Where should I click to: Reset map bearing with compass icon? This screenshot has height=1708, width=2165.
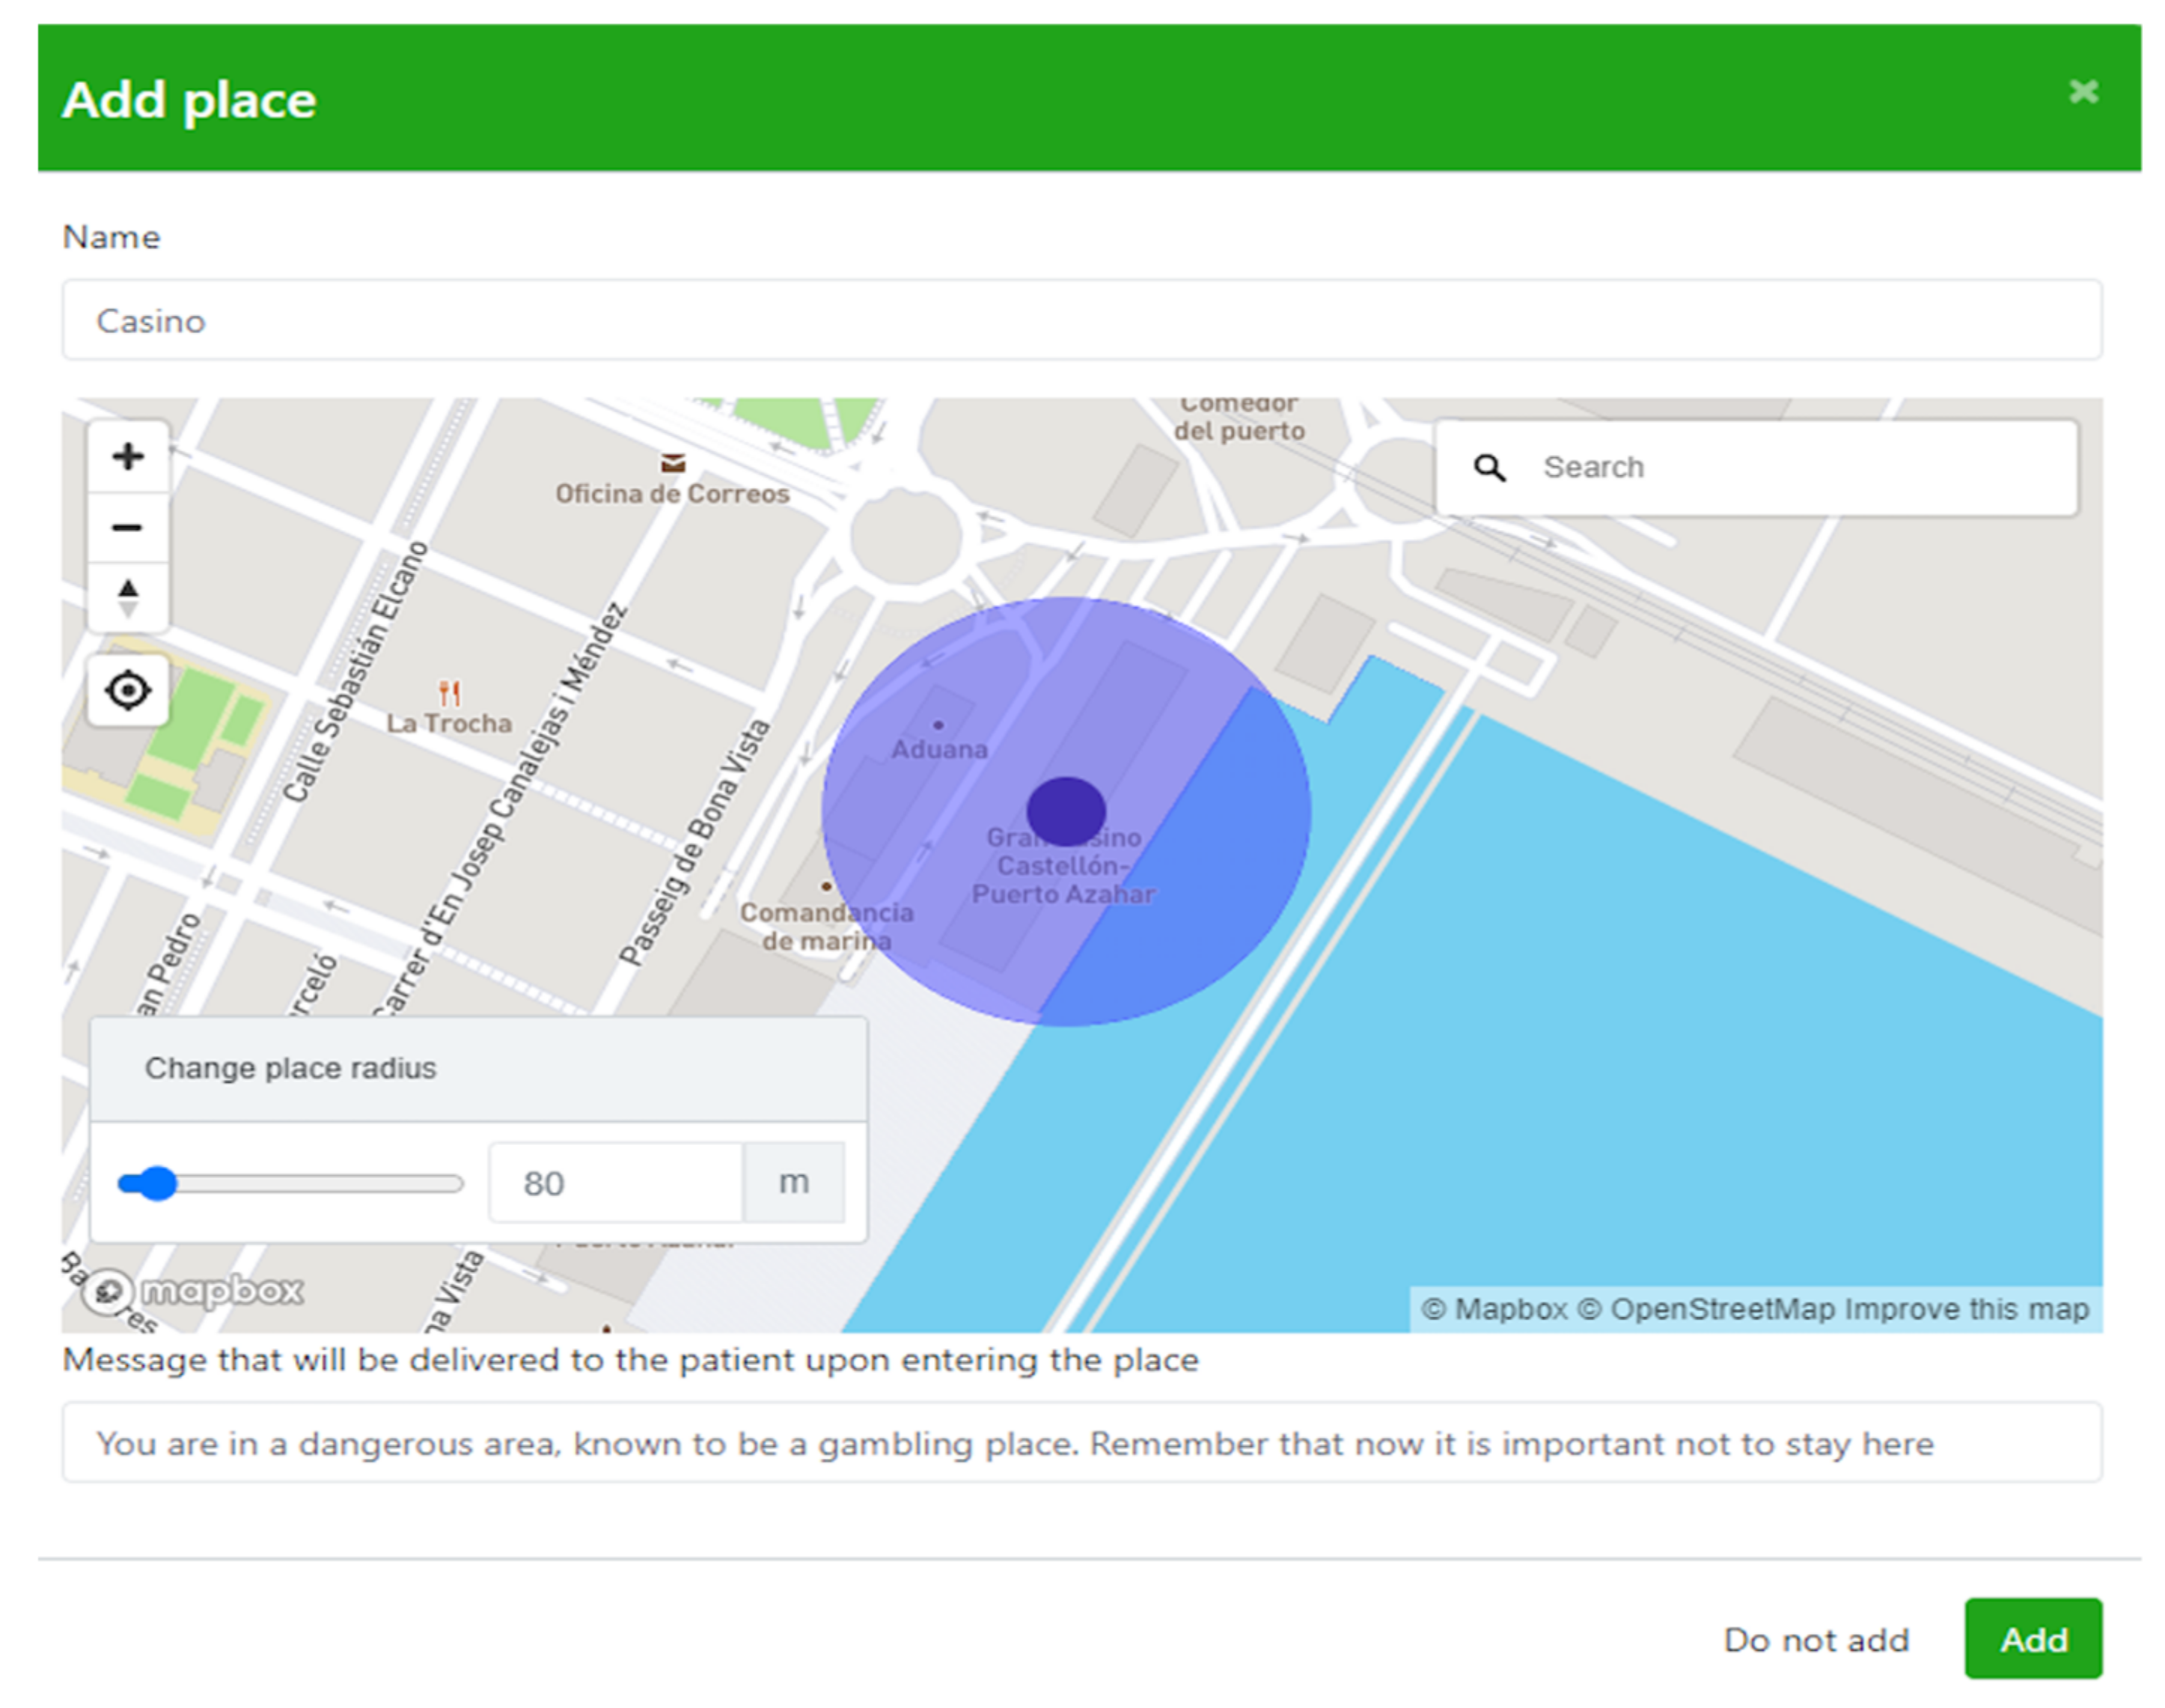[127, 598]
